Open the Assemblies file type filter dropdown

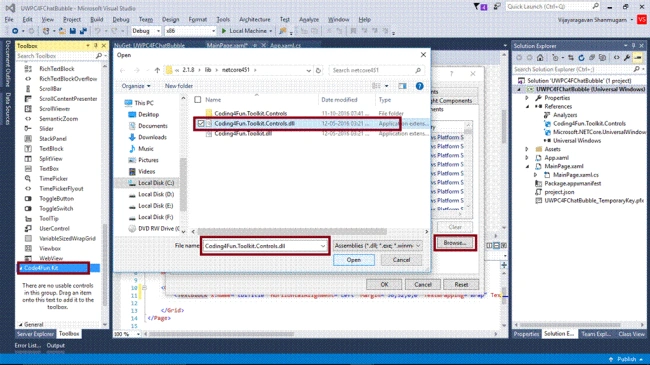point(377,246)
